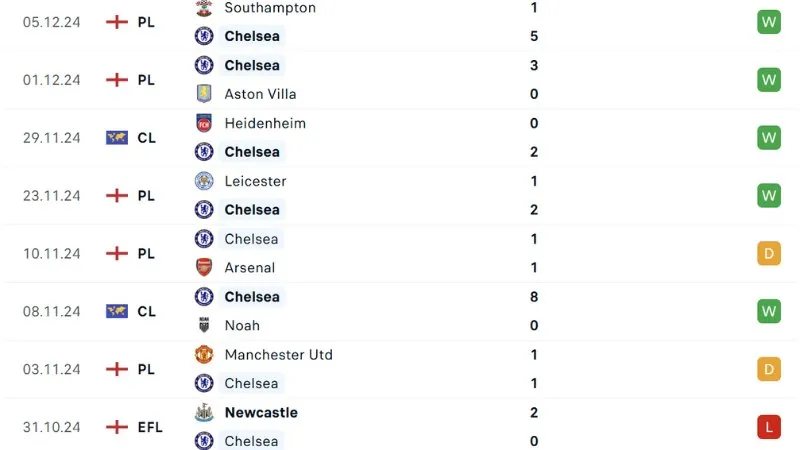The image size is (800, 450).
Task: Click the Manchester Utd club crest
Action: (x=204, y=355)
